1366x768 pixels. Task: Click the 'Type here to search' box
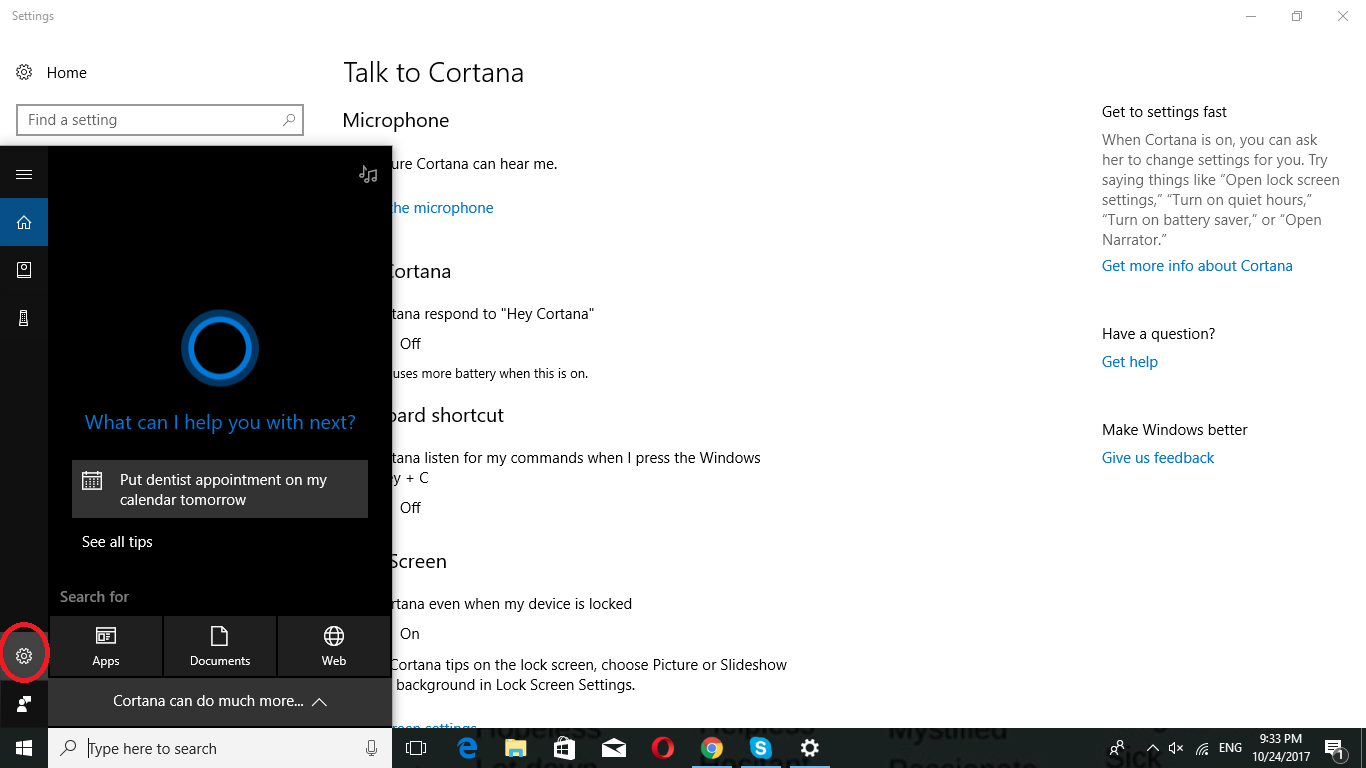point(220,748)
